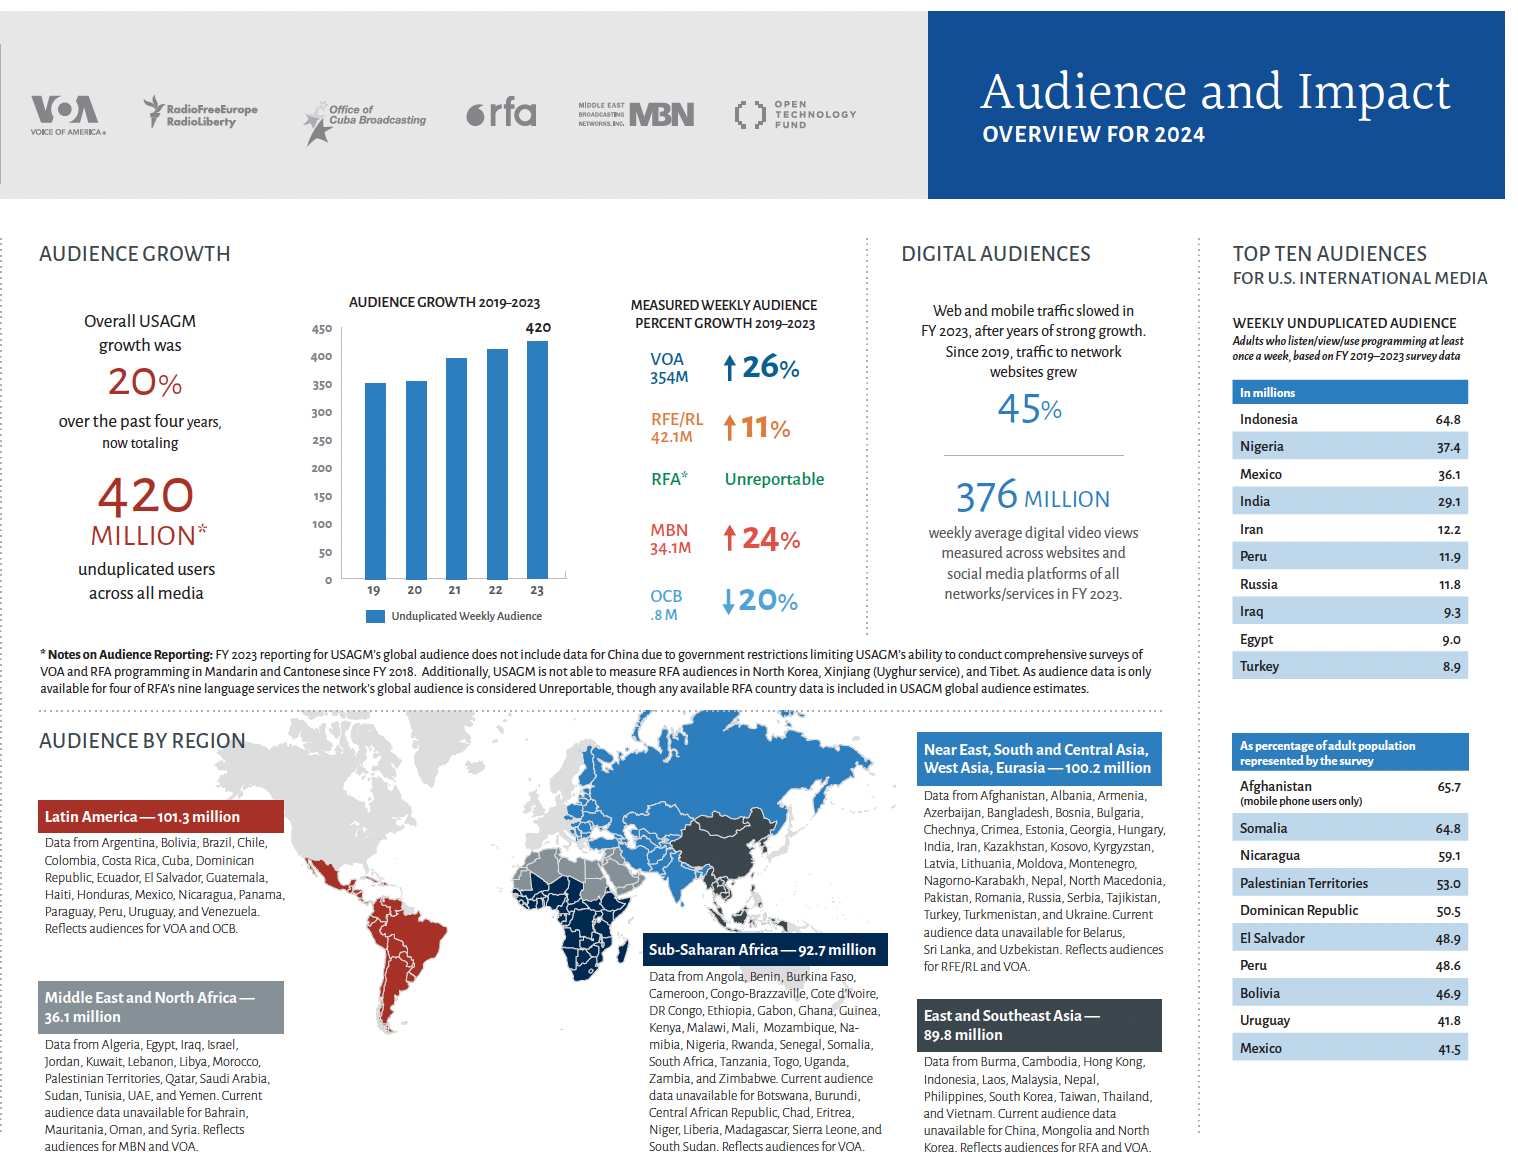Click the Somalia 64.8 row
Viewport: 1518px width, 1174px height.
tap(1350, 828)
